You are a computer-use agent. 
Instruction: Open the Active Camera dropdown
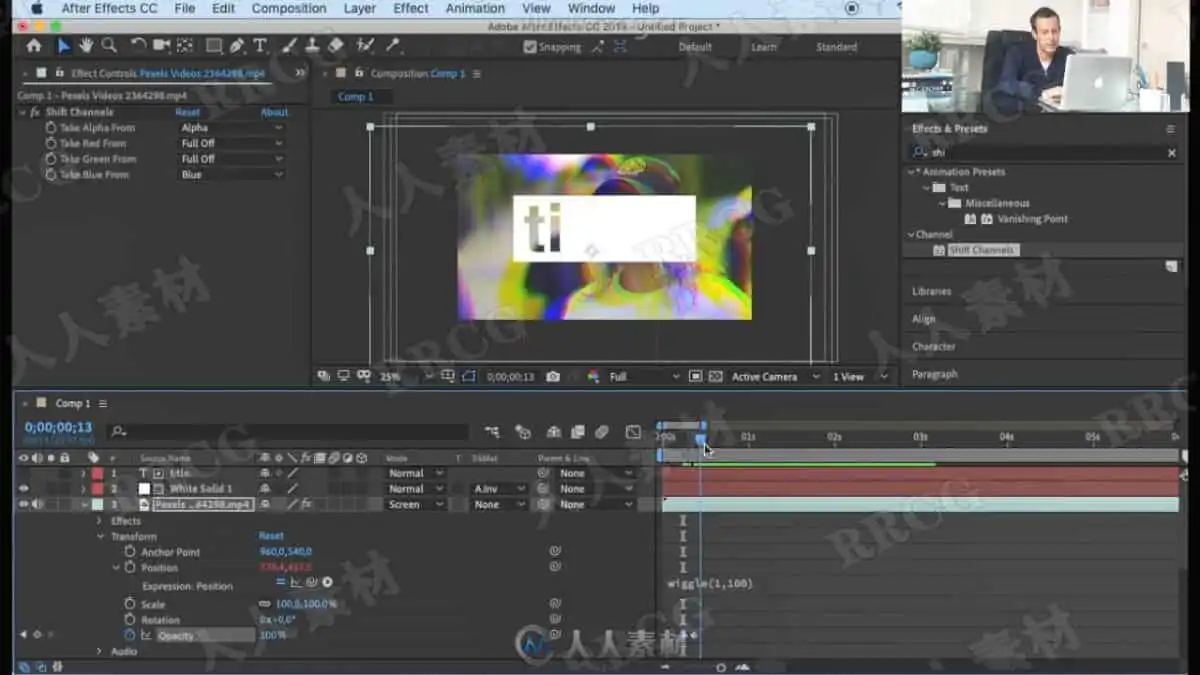coord(775,377)
